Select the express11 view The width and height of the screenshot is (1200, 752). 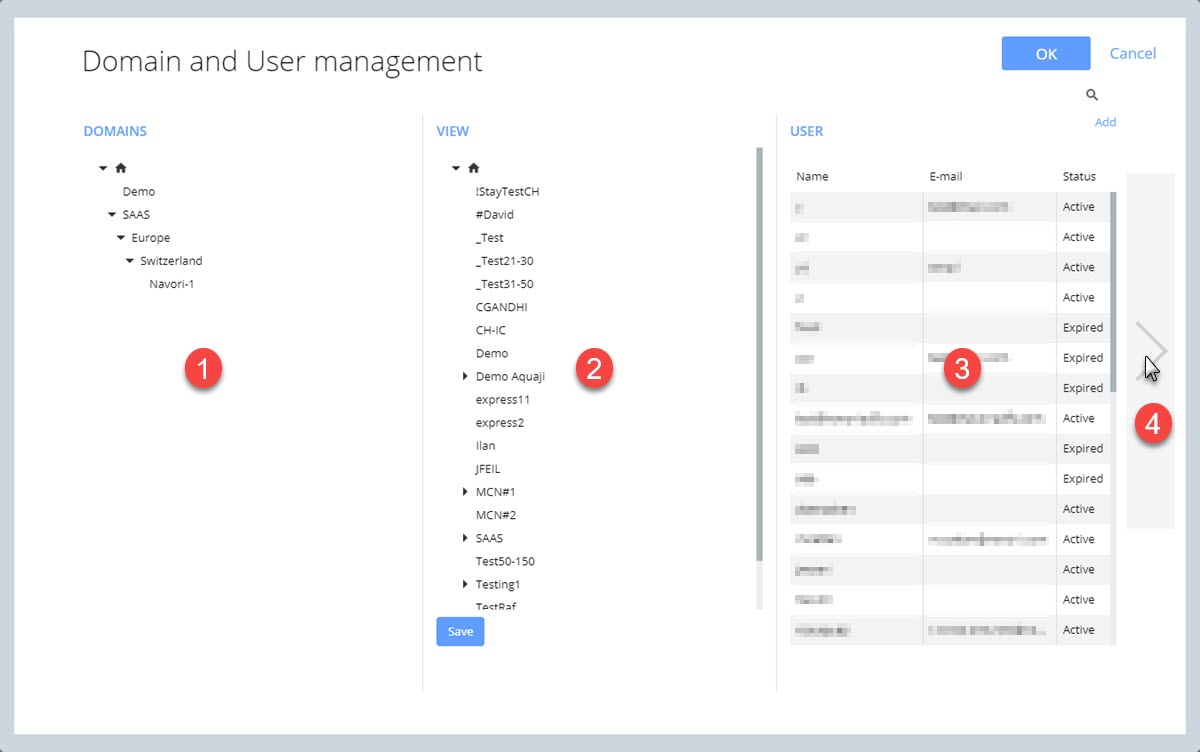pyautogui.click(x=503, y=400)
